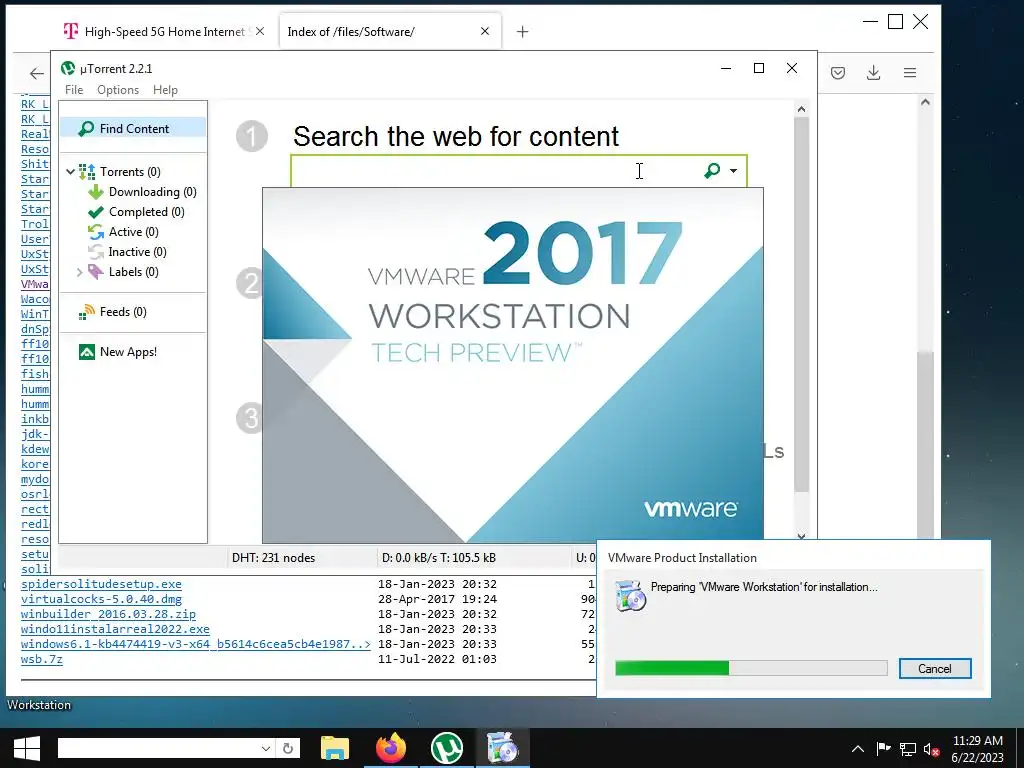Open virtualcocks-5.0.40.dmg link
This screenshot has height=768, width=1024.
tap(101, 600)
